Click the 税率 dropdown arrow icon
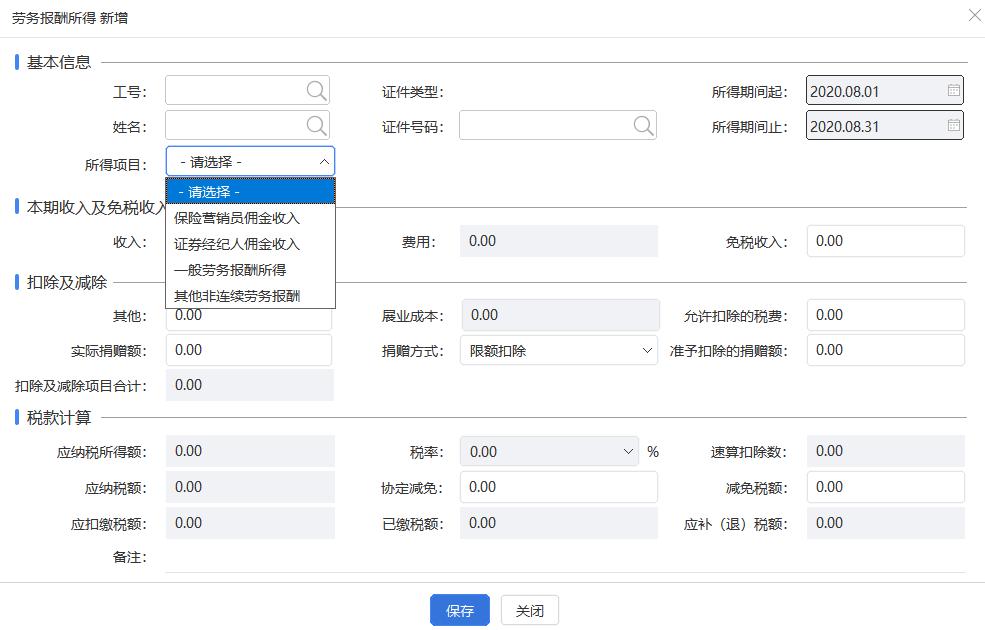985x630 pixels. [630, 451]
